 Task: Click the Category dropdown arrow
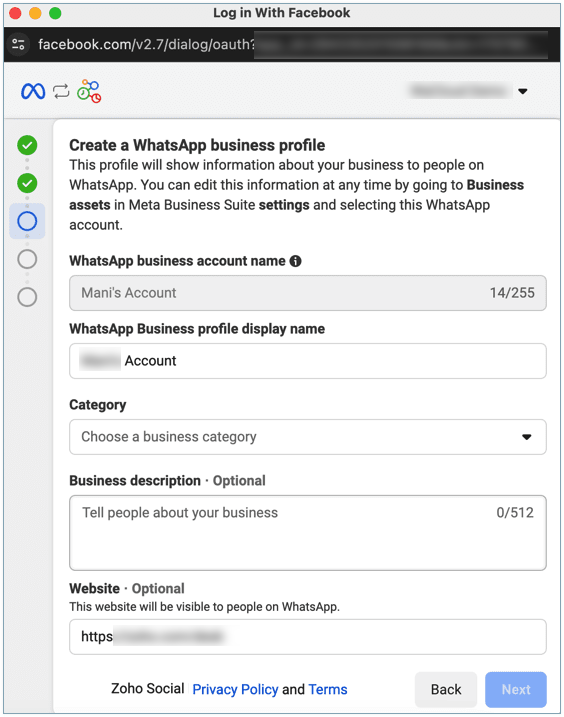[x=527, y=437]
